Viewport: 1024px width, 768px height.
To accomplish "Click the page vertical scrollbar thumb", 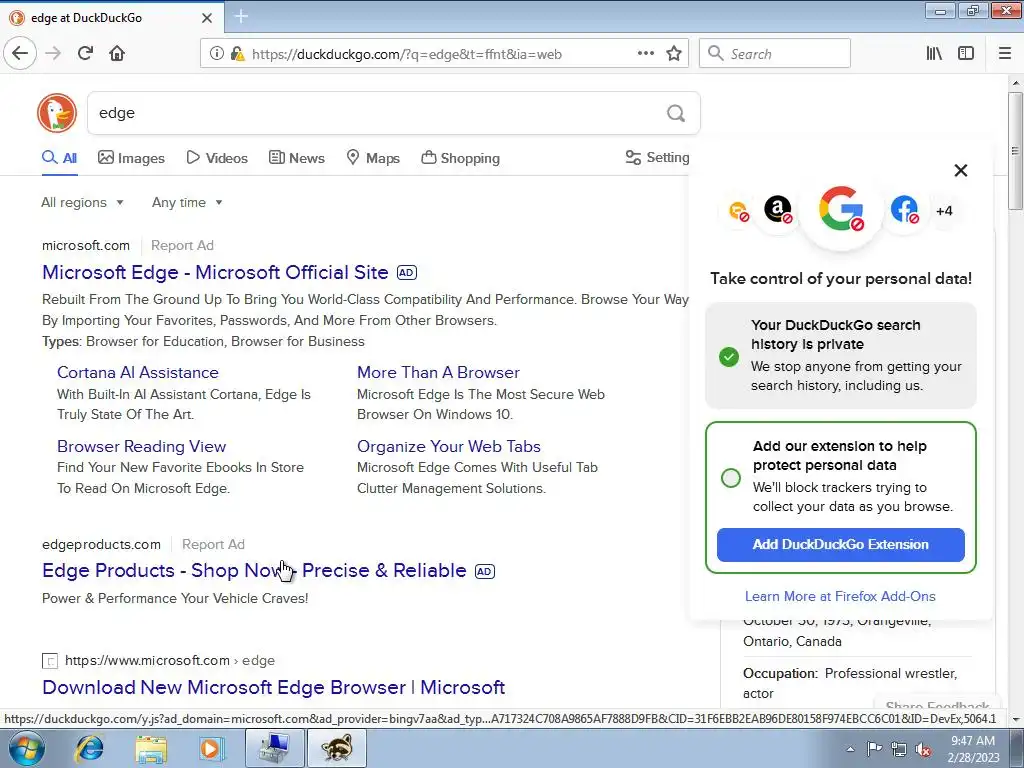I will tap(1016, 151).
